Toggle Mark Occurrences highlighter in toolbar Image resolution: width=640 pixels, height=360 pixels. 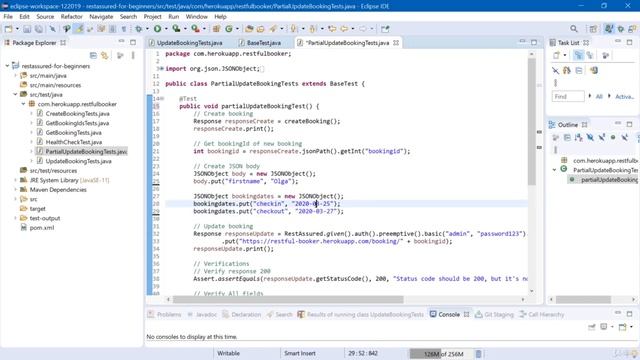79,29
